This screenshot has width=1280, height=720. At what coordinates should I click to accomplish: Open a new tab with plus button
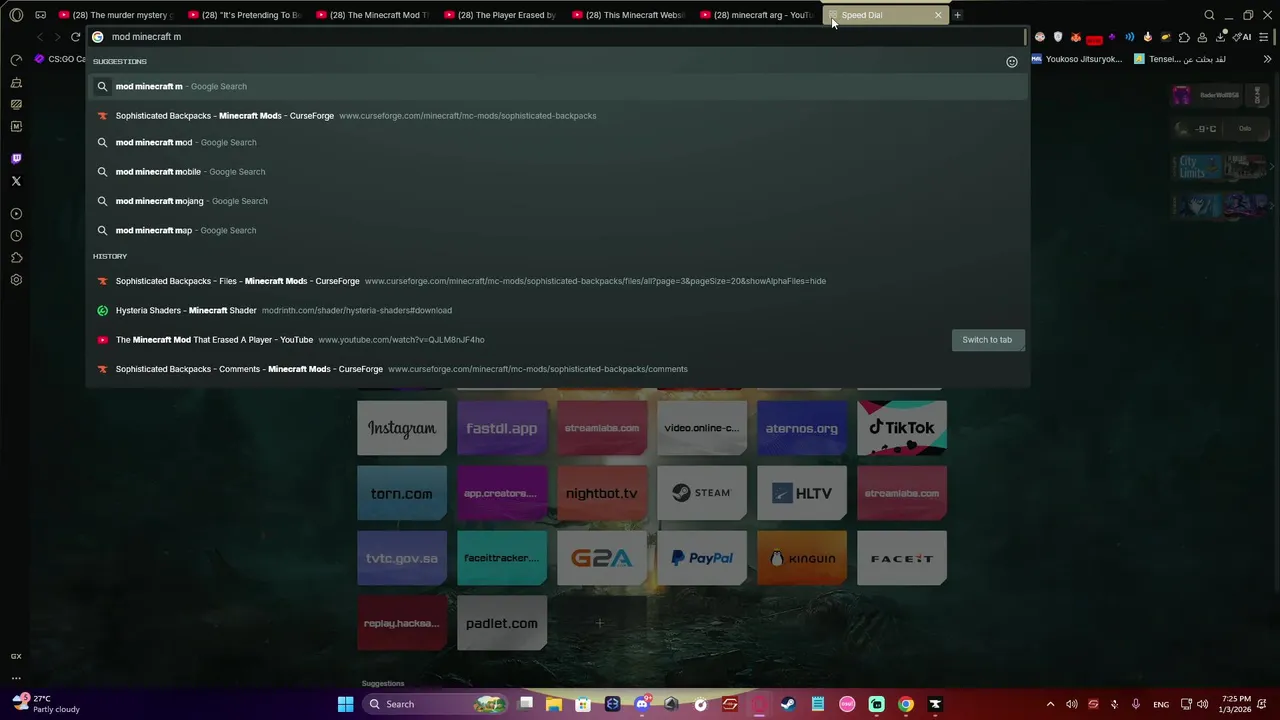coord(957,15)
